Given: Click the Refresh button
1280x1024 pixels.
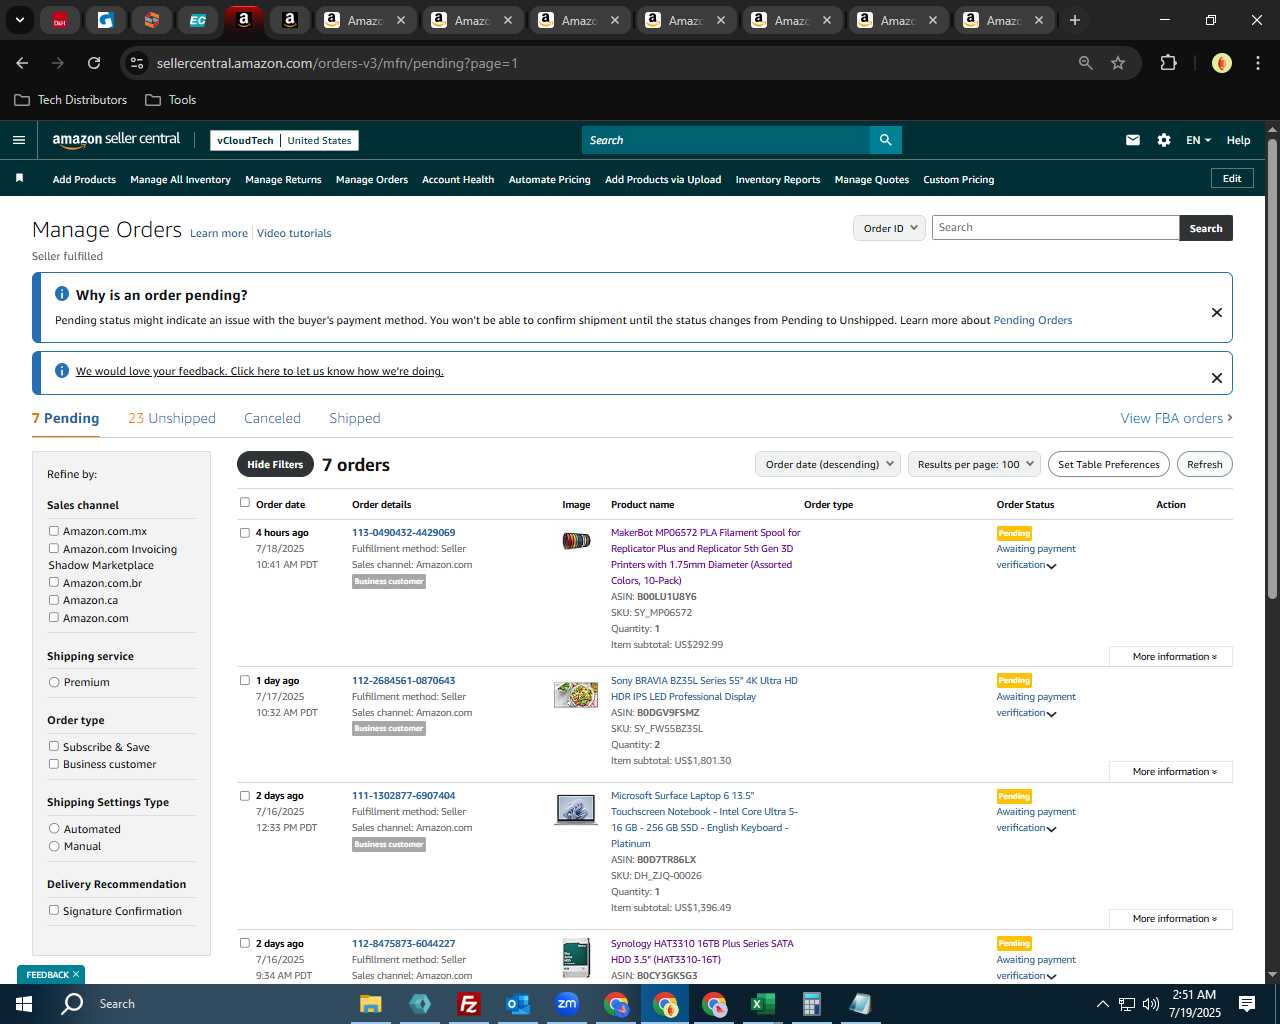Looking at the screenshot, I should coord(1204,464).
